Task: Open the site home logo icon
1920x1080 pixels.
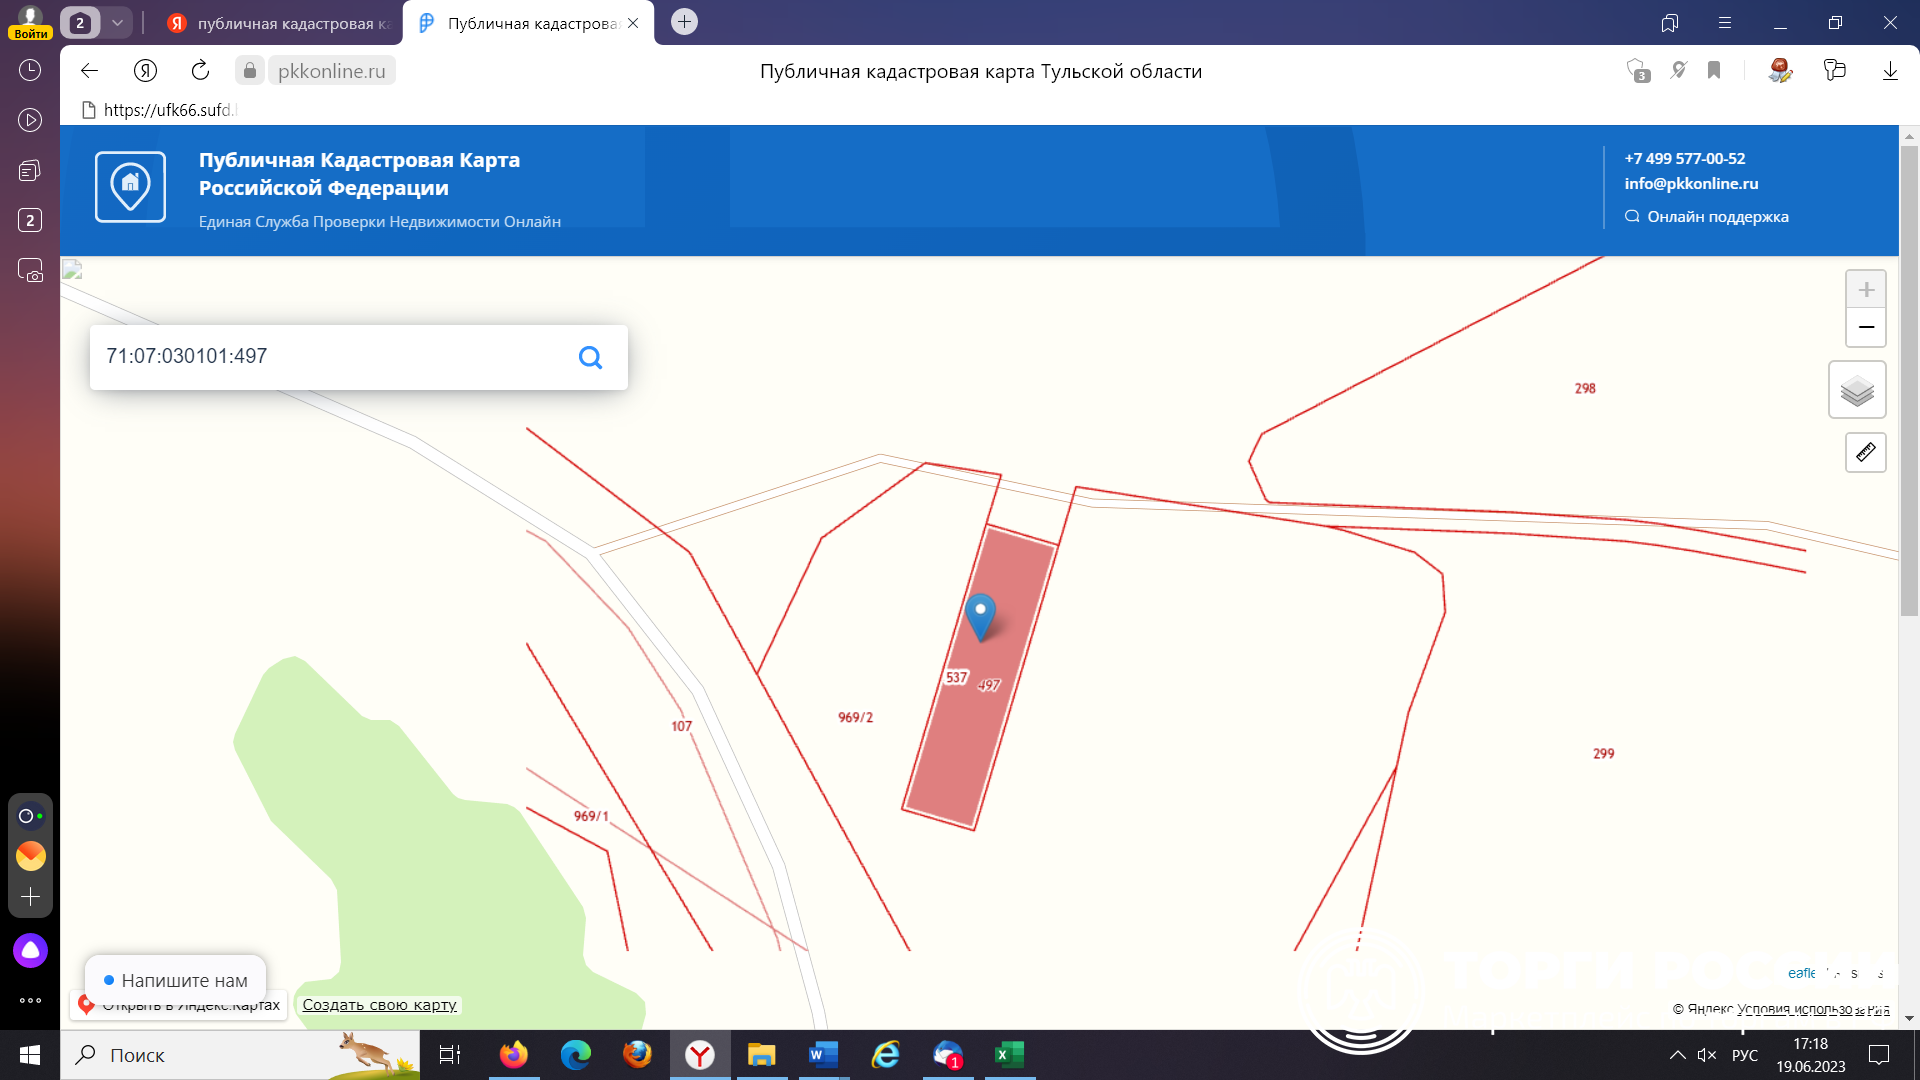Action: 130,187
